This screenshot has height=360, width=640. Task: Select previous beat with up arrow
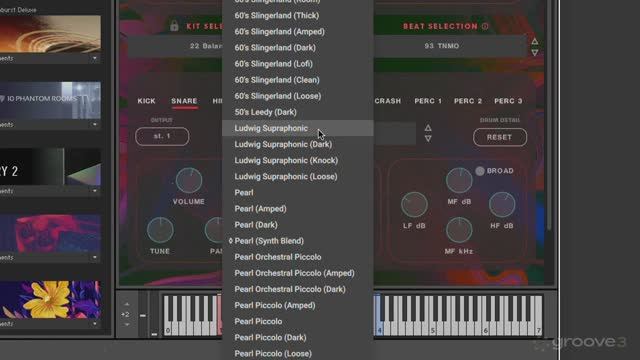coord(535,41)
